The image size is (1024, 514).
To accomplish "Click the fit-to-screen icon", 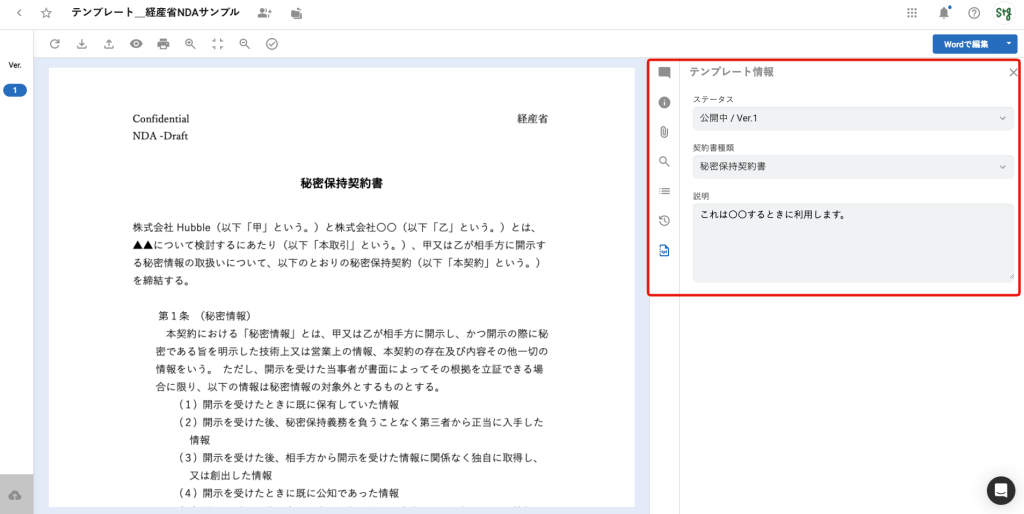I will (217, 44).
